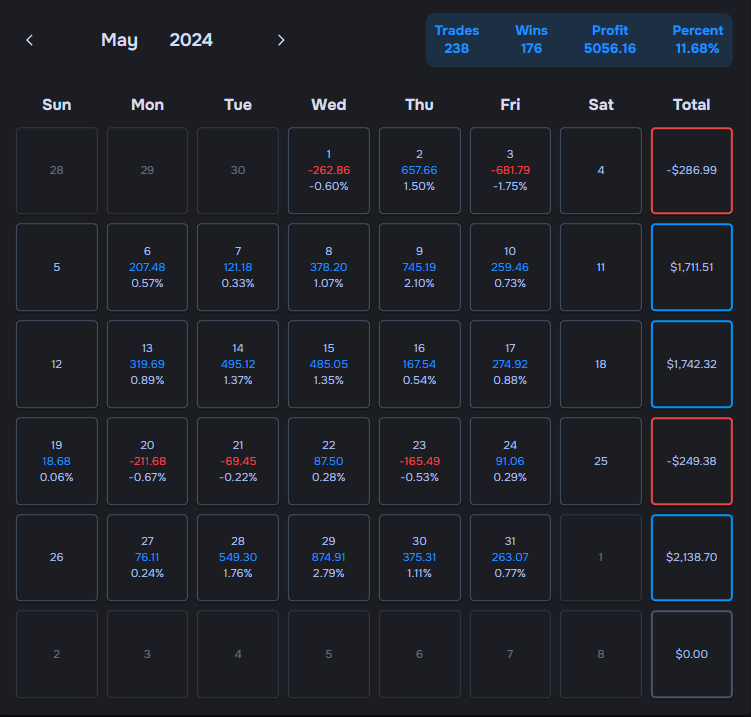Open weekly total showing $2,138.70
This screenshot has height=717, width=751.
point(691,557)
